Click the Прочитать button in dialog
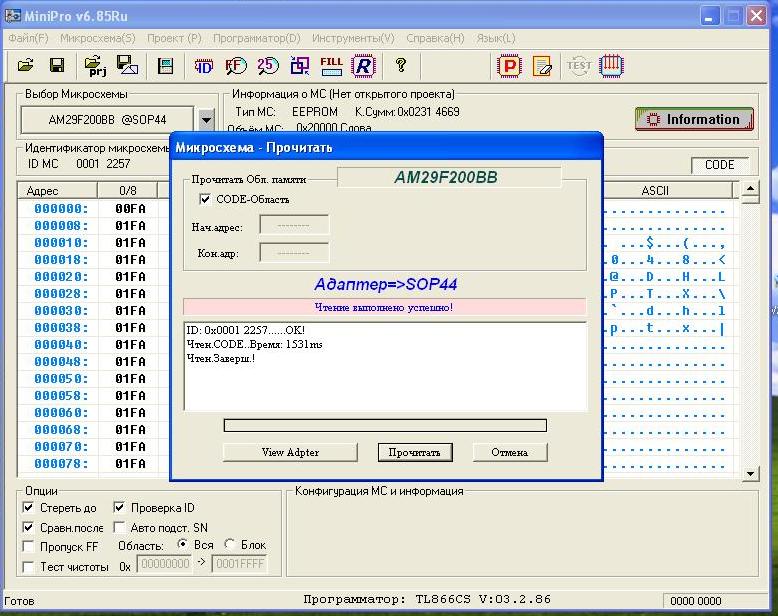The height and width of the screenshot is (616, 778). [x=415, y=452]
